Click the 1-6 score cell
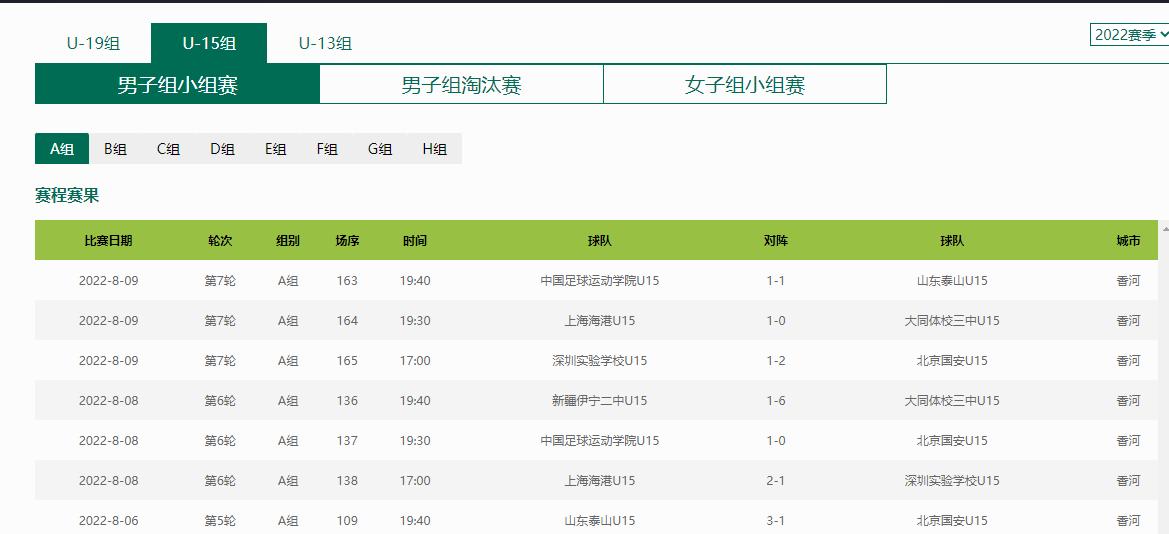The height and width of the screenshot is (534, 1169). click(776, 400)
